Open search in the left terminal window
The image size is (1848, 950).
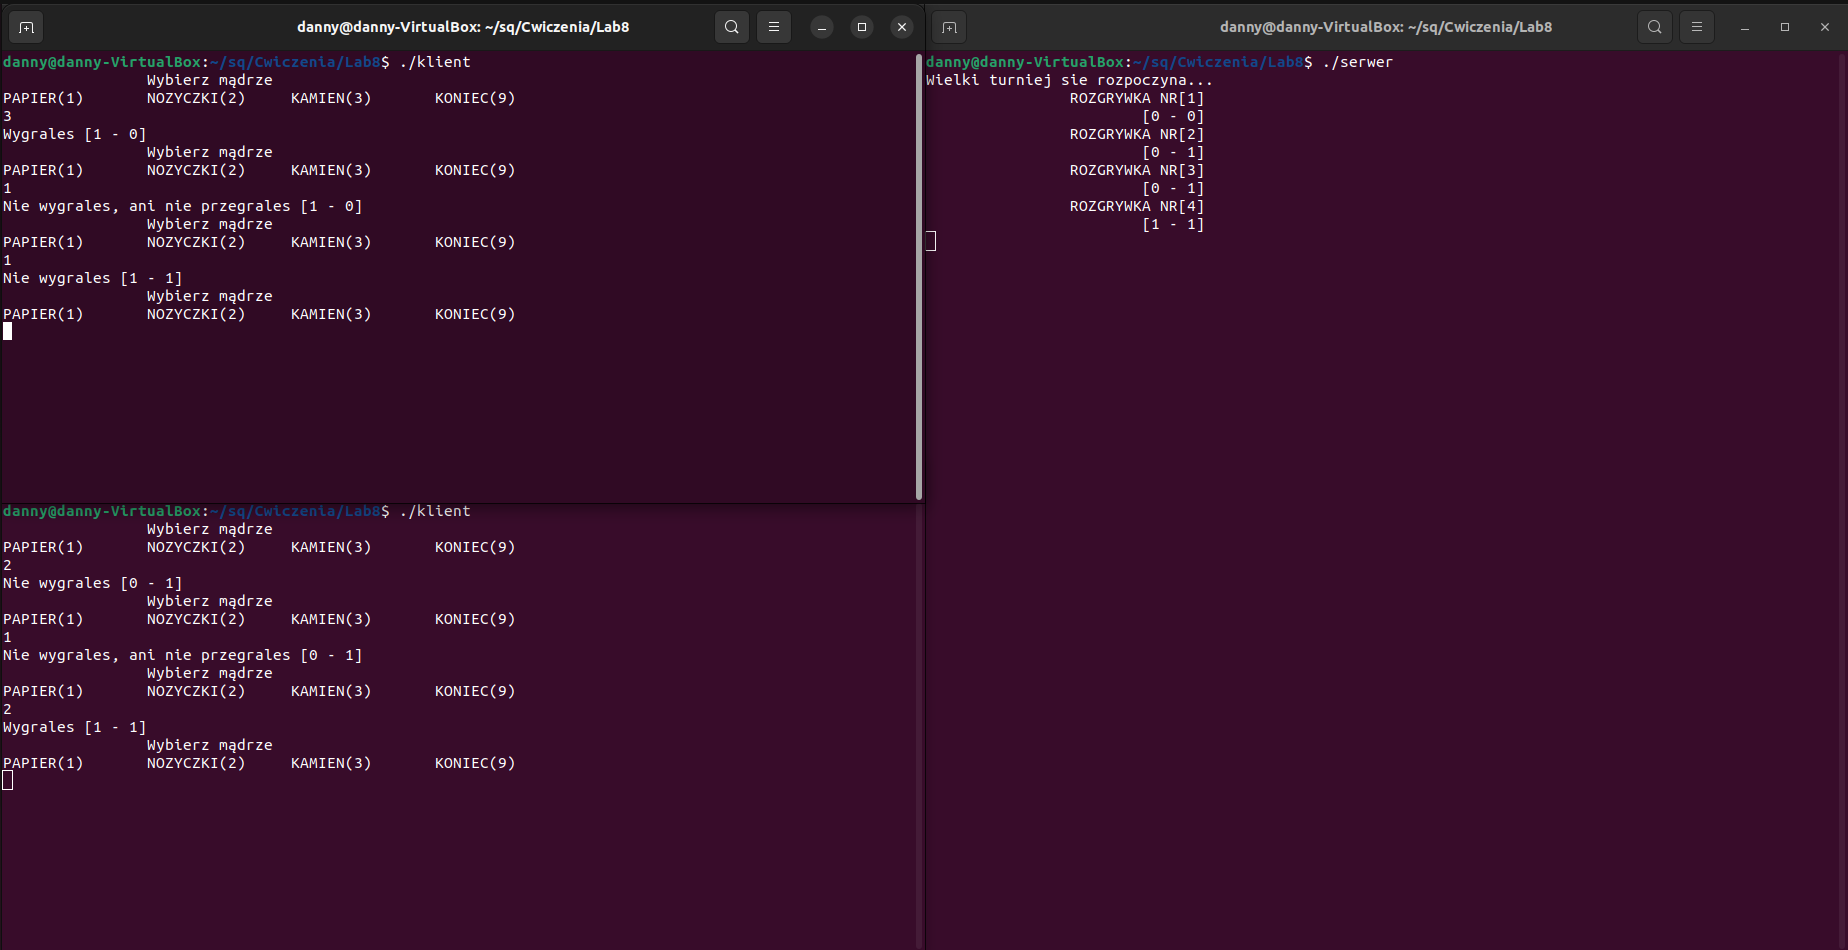(732, 27)
